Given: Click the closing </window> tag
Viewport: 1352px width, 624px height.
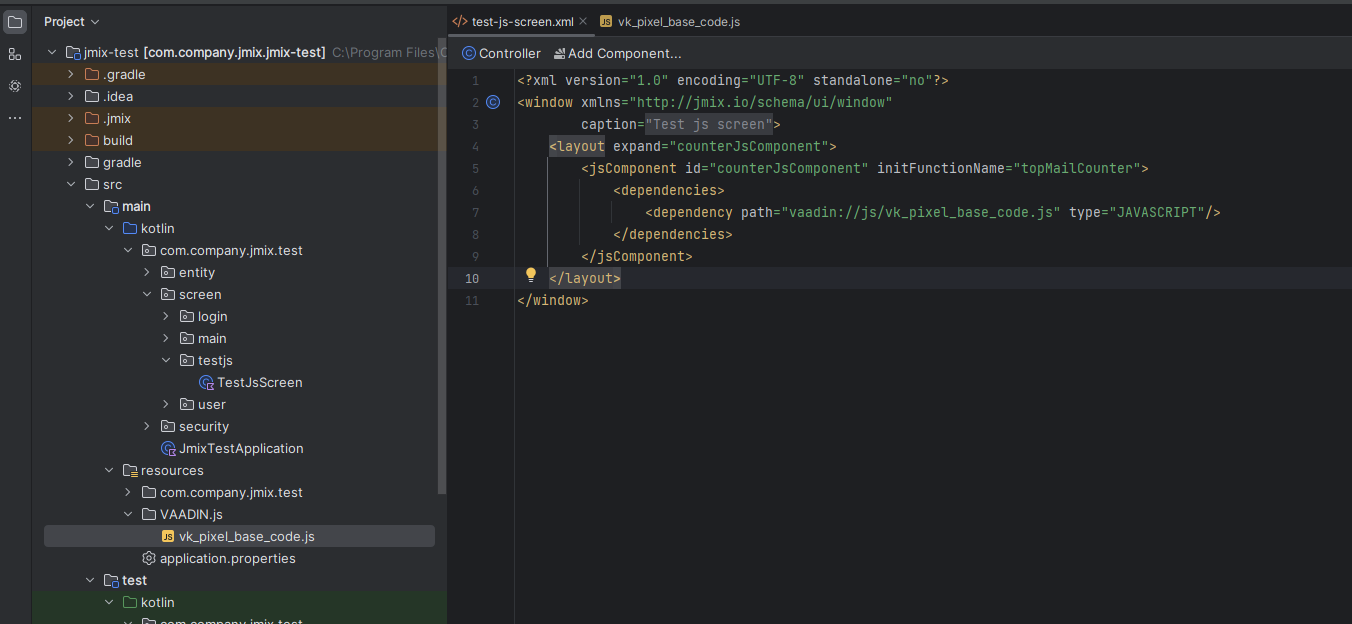Looking at the screenshot, I should click(x=553, y=300).
